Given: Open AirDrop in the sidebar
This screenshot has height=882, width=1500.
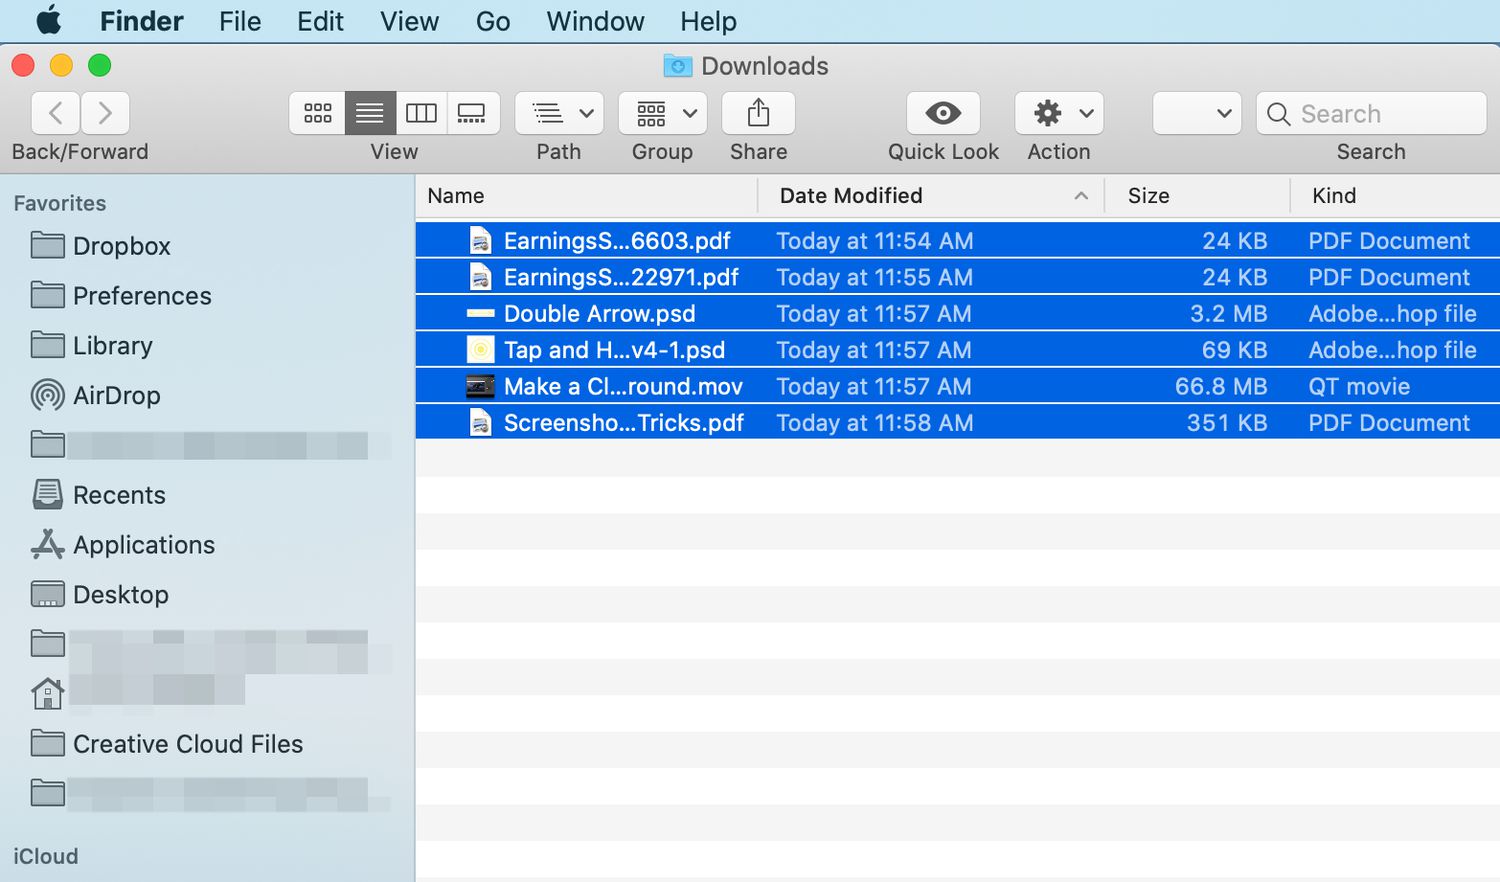Looking at the screenshot, I should 116,395.
